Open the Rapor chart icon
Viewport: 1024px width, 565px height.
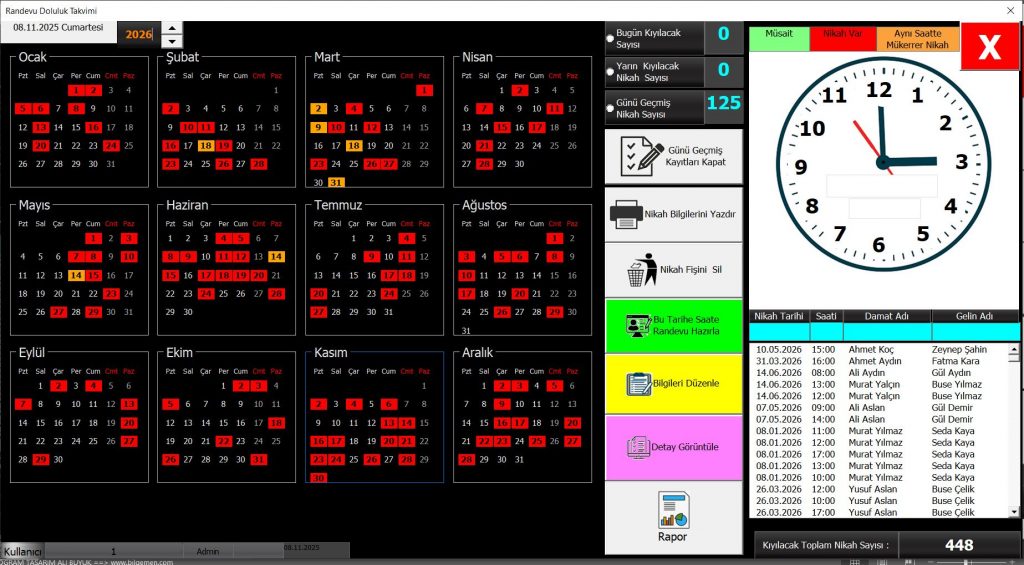(673, 509)
